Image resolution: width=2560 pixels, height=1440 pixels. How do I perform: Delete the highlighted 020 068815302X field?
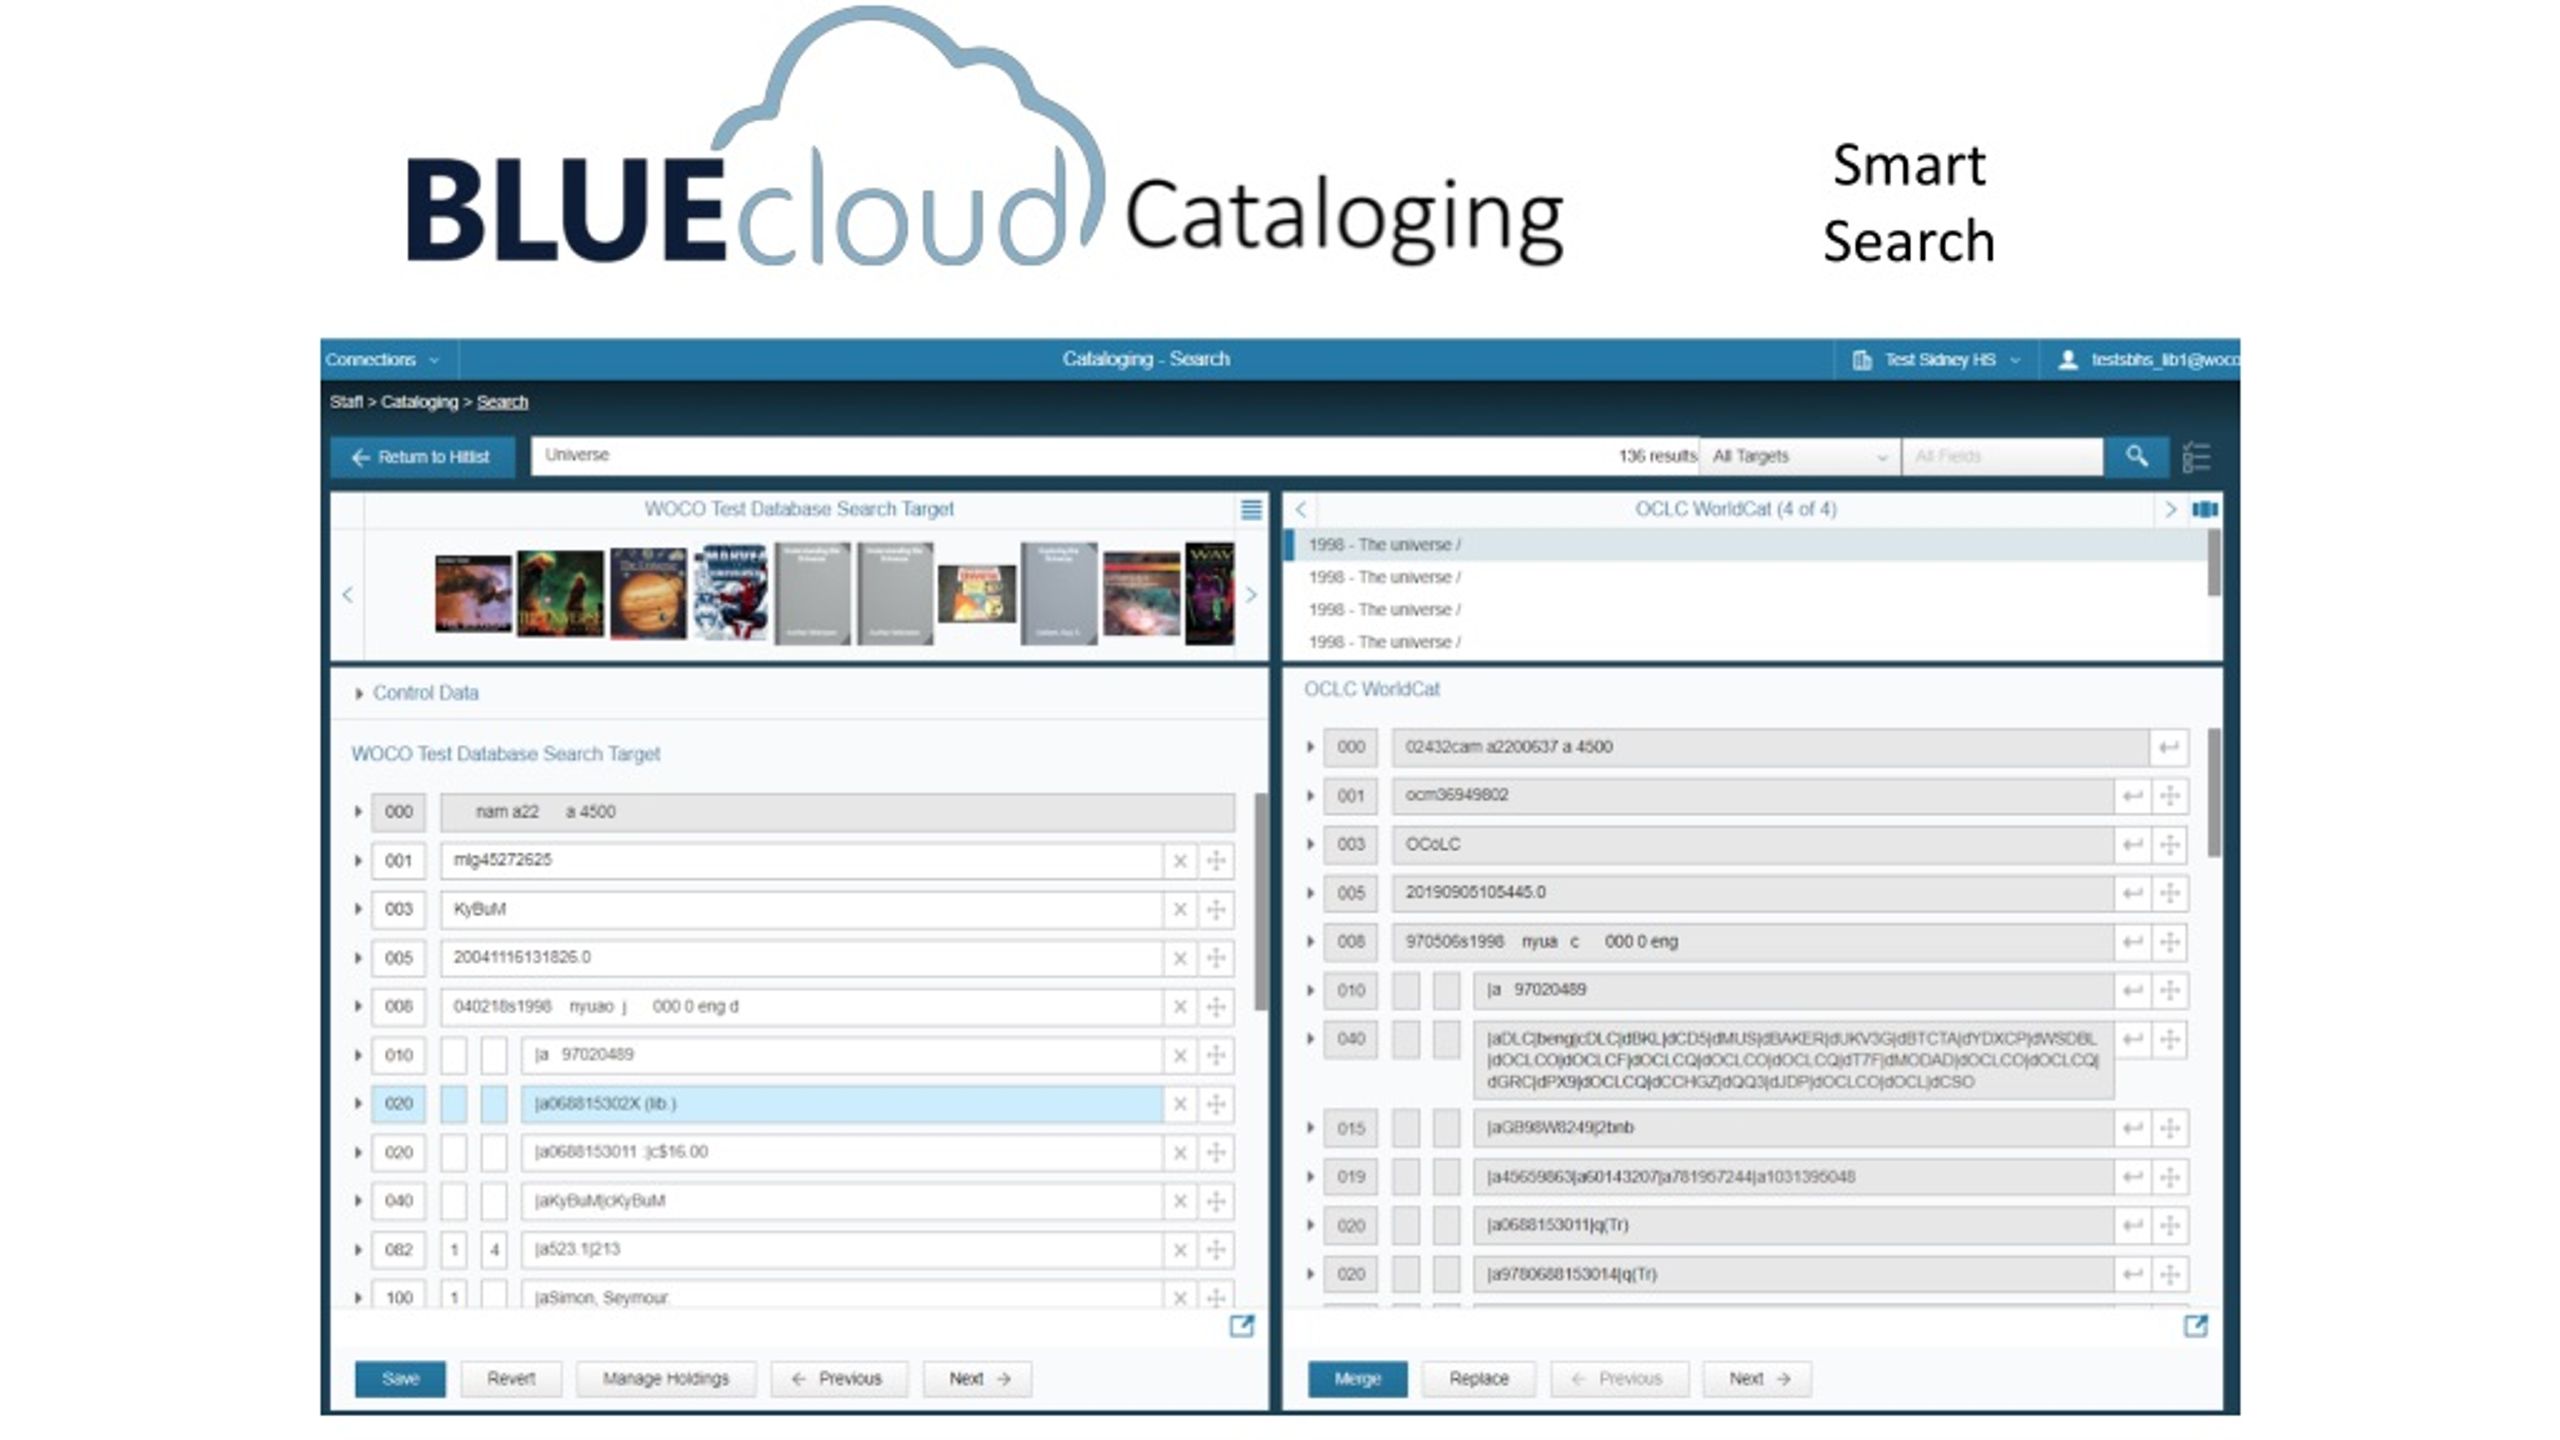point(1180,1104)
